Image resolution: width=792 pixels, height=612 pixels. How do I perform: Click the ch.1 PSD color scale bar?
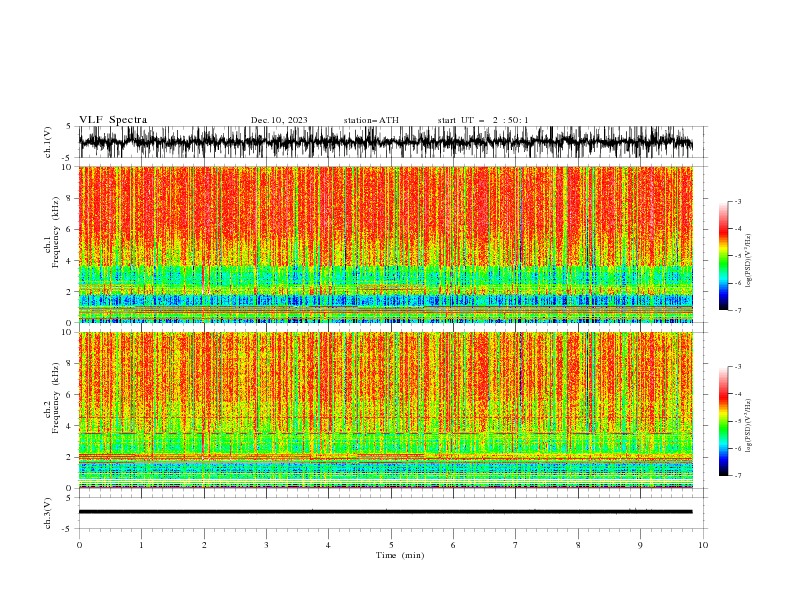tap(723, 256)
